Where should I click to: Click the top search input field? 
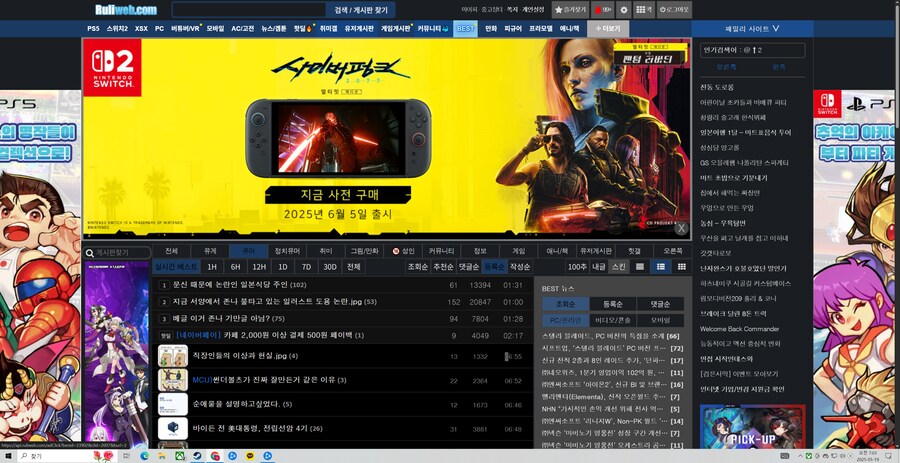pos(249,10)
